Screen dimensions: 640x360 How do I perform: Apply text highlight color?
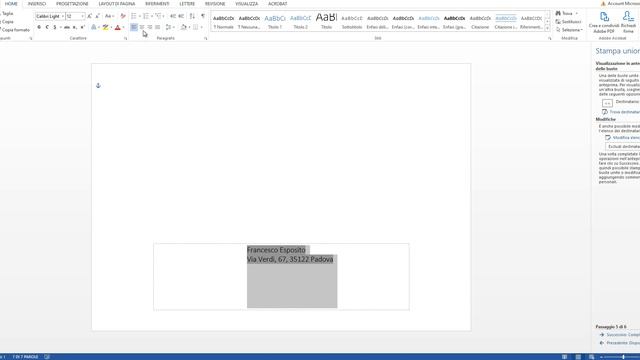(105, 27)
